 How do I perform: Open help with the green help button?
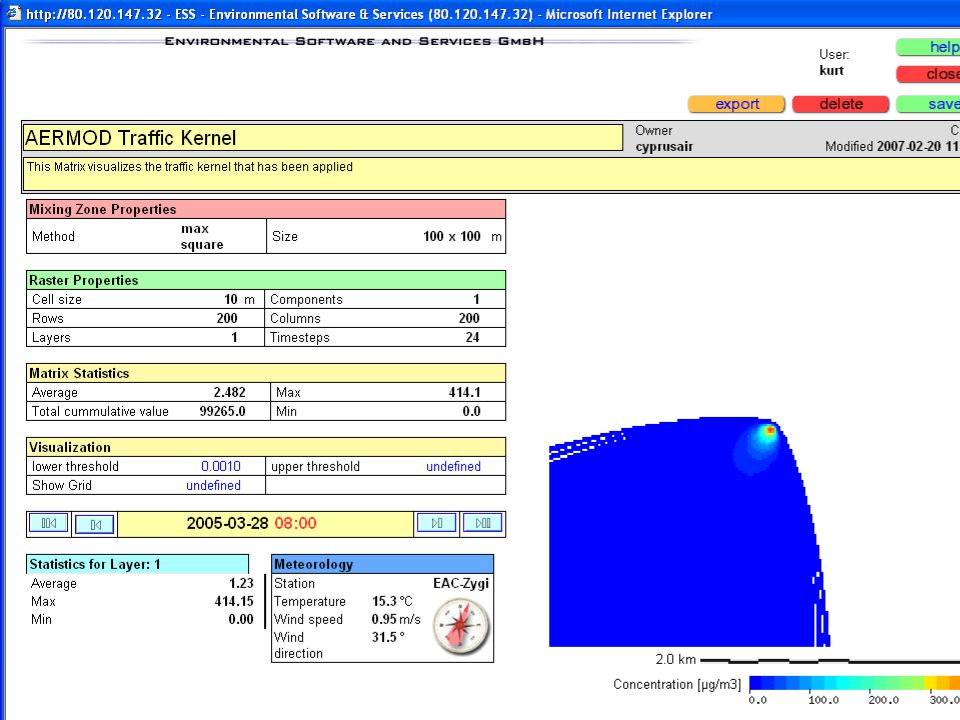coord(928,47)
